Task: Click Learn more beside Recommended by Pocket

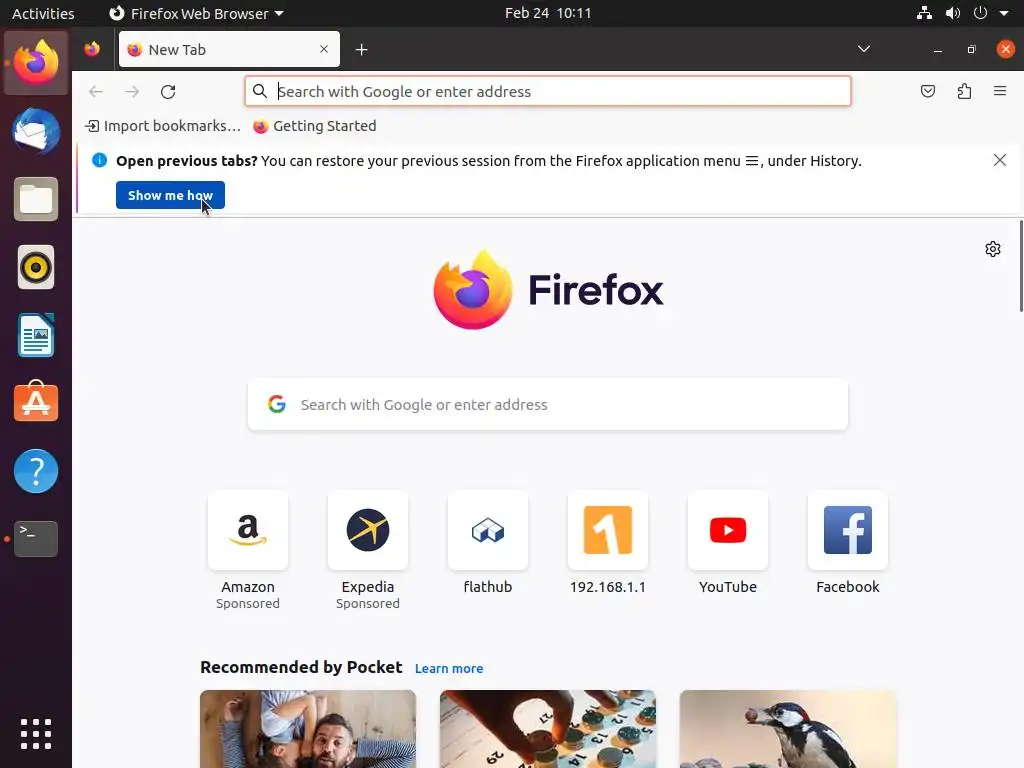Action: 449,669
